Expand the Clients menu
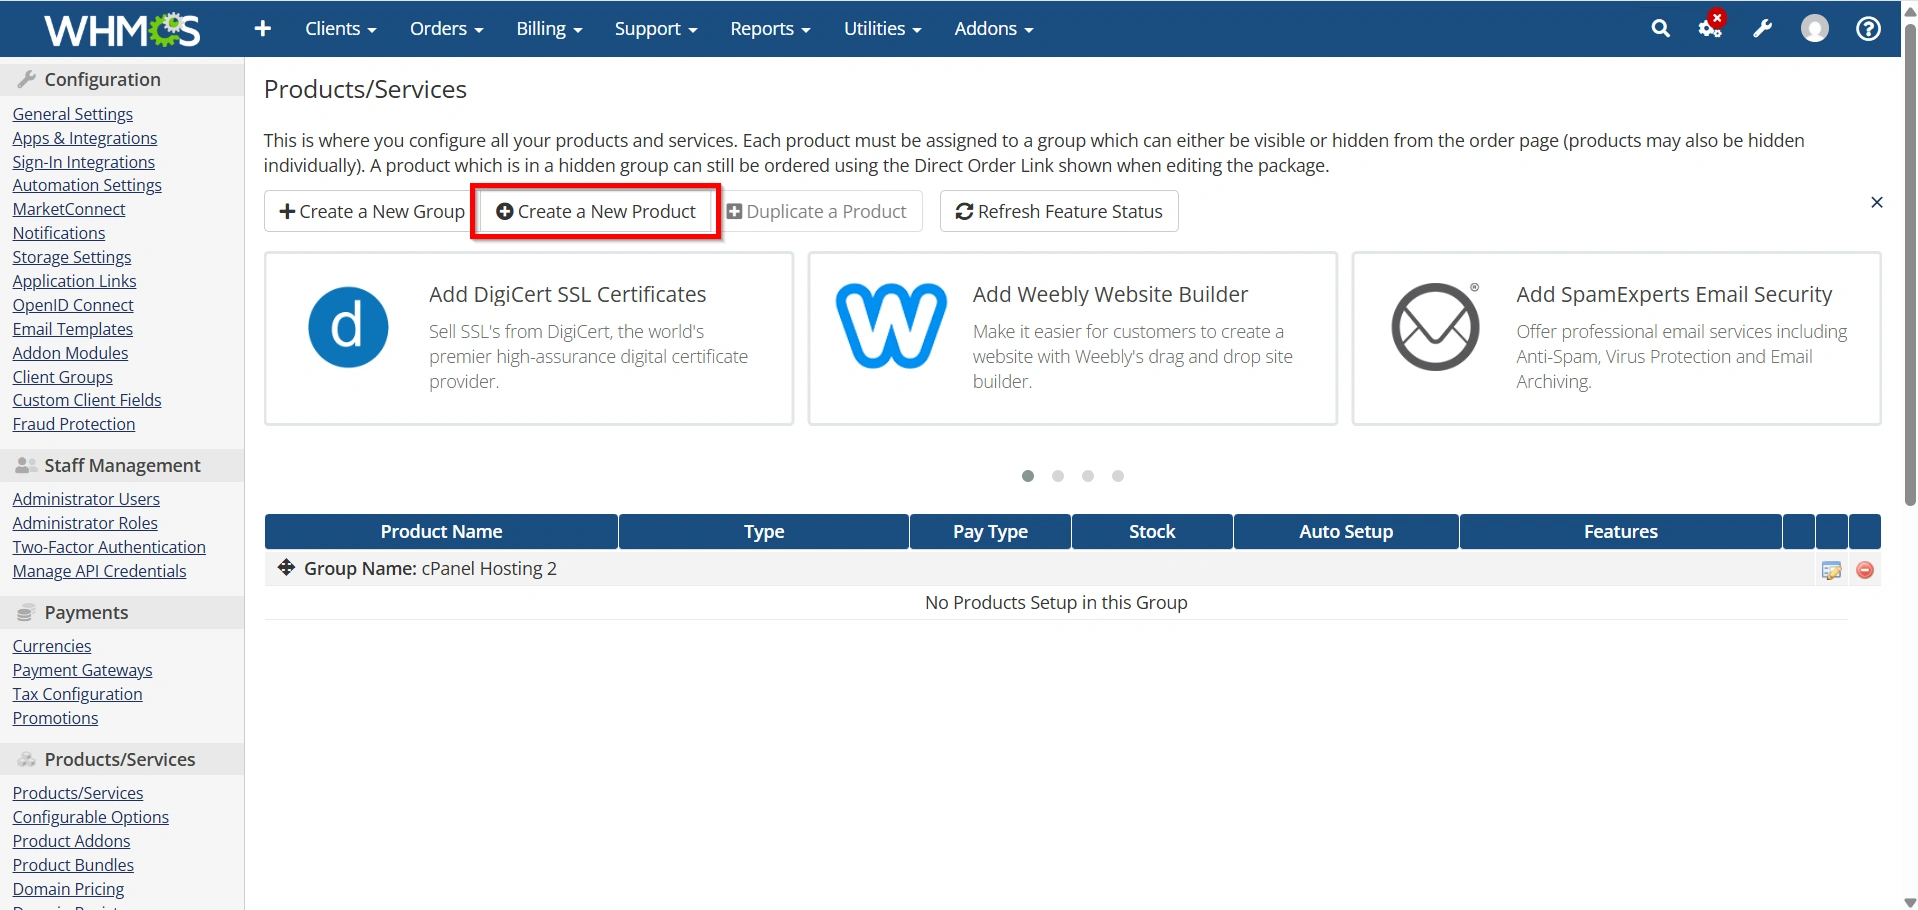This screenshot has height=910, width=1918. (x=341, y=29)
